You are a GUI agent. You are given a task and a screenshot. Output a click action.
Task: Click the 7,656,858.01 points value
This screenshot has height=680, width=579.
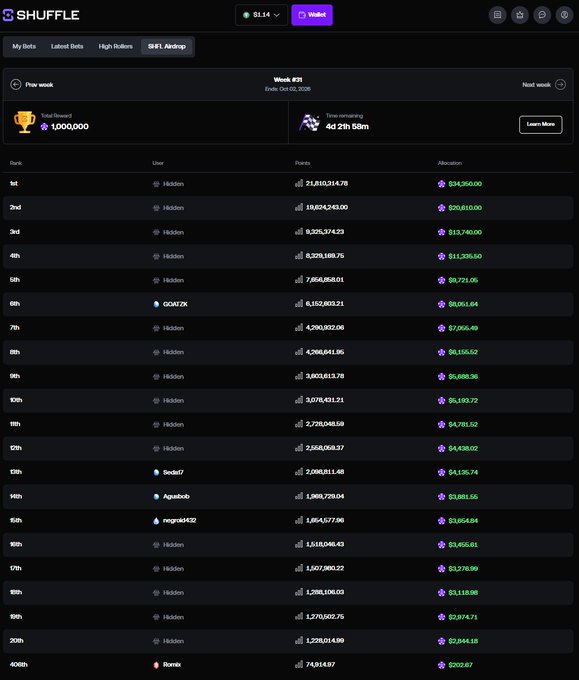click(x=325, y=280)
